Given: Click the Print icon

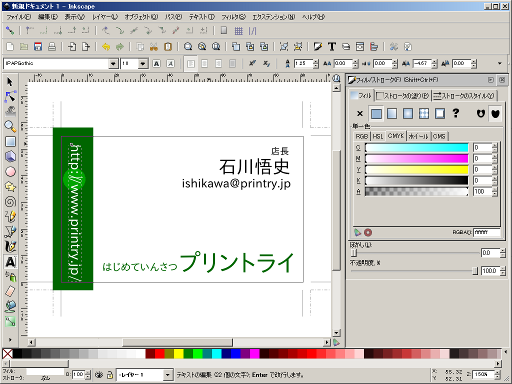Looking at the screenshot, I should pyautogui.click(x=52, y=47).
